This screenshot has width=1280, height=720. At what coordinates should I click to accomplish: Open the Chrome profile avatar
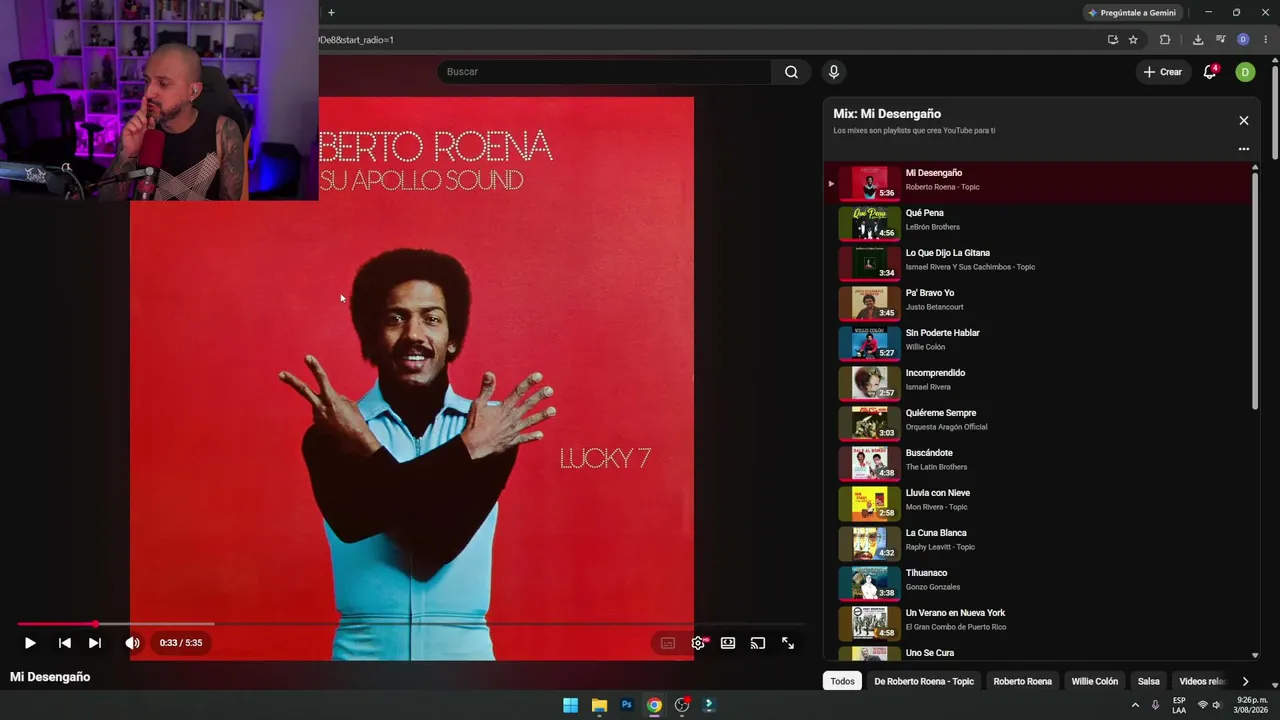pos(1243,40)
